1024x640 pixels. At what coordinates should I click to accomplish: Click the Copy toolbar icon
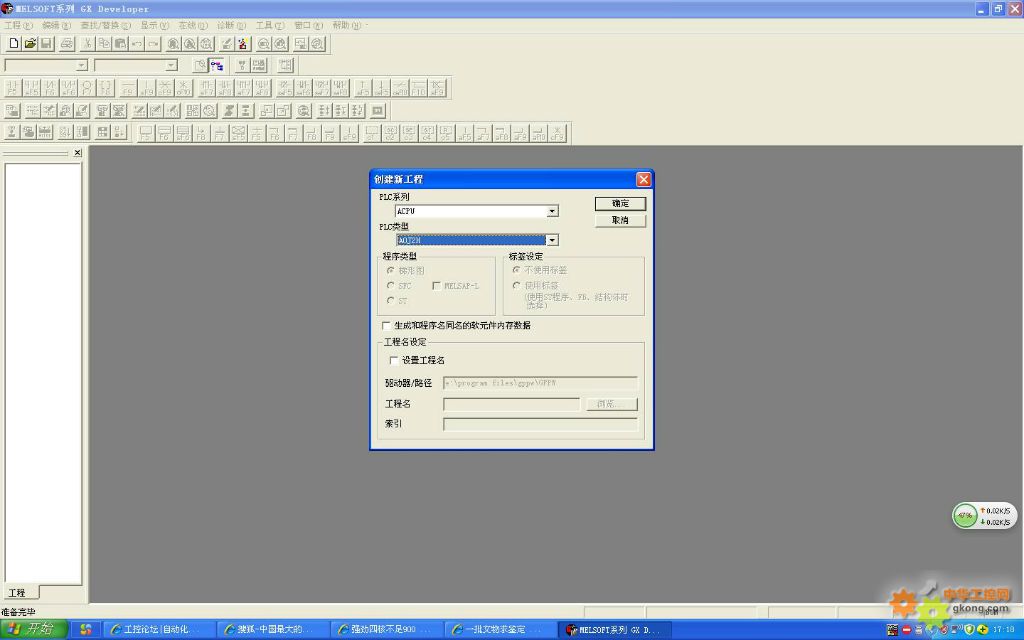(x=104, y=43)
